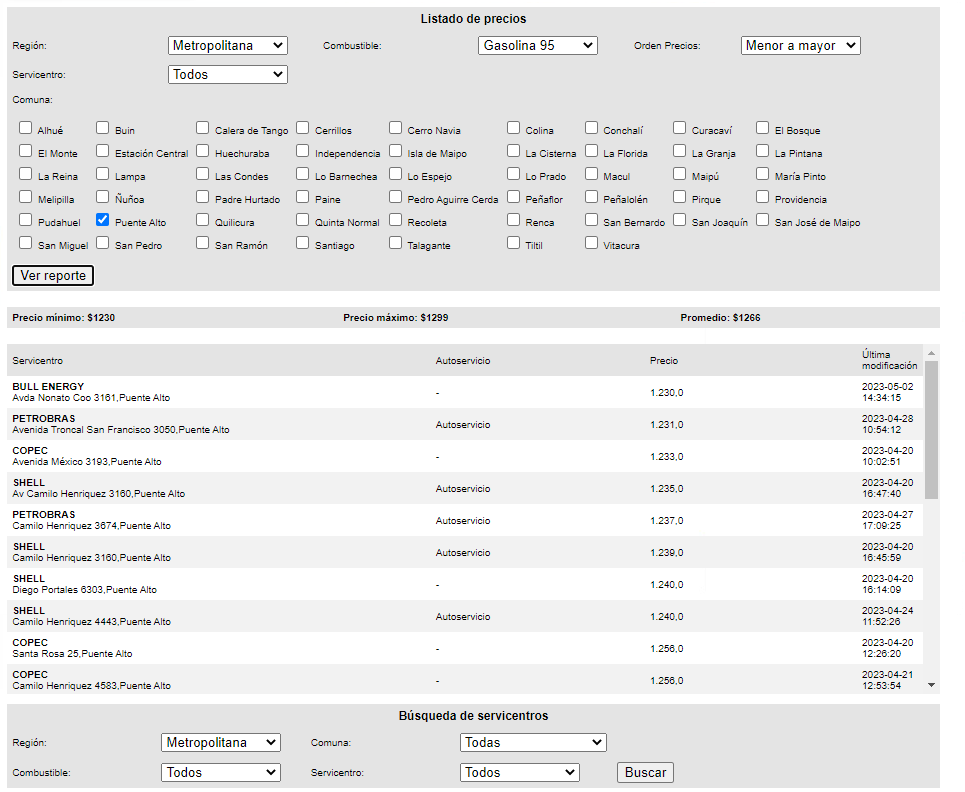Check the Peñalolén checkbox
965x792 pixels.
click(x=591, y=196)
